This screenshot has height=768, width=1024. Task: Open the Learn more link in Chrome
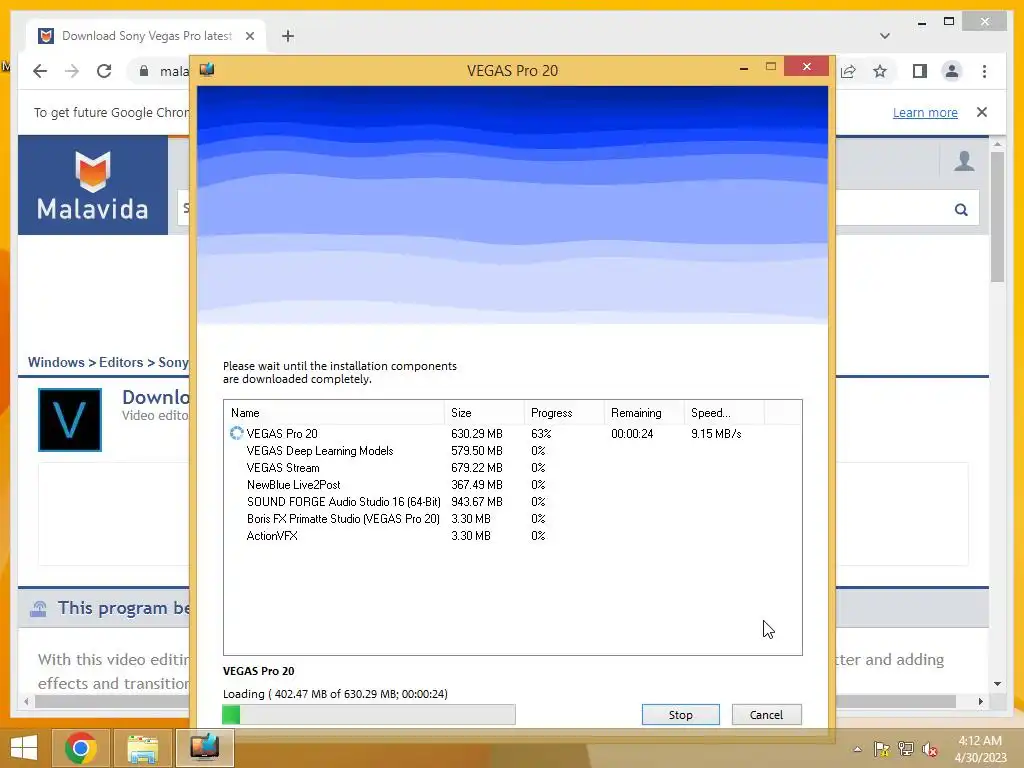pos(925,112)
